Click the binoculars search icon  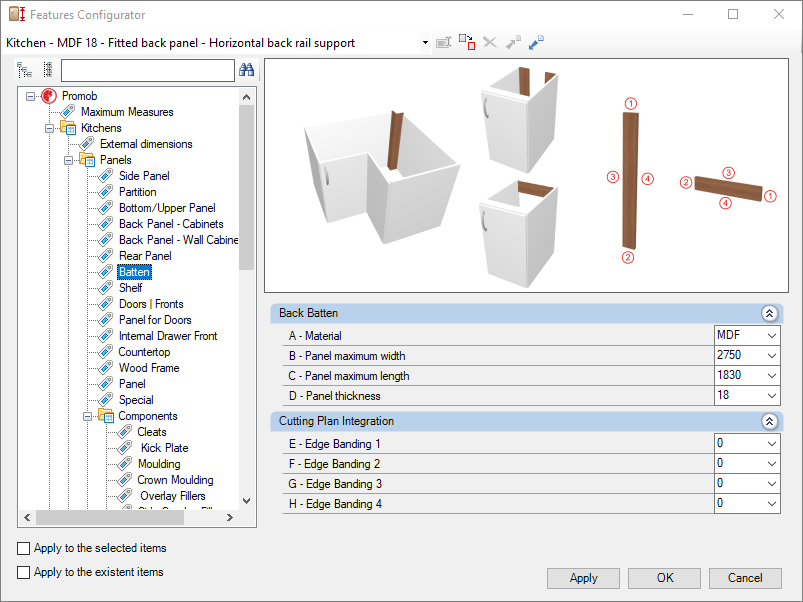click(x=246, y=70)
